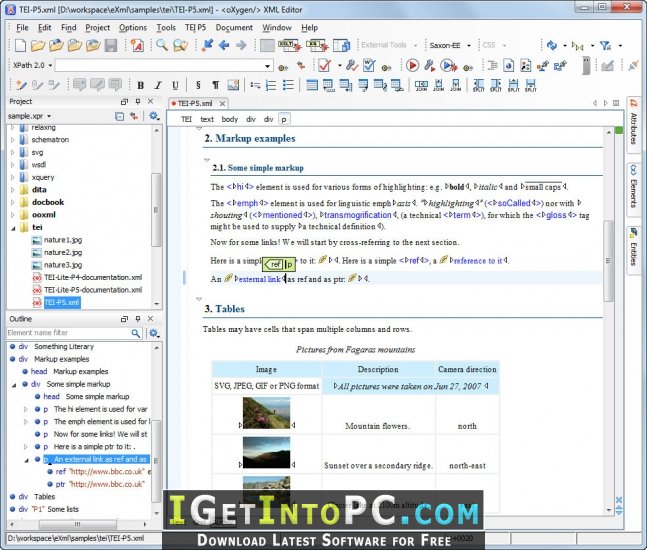Collapse the tei folder in Project
The height and width of the screenshot is (550, 647).
[x=13, y=228]
